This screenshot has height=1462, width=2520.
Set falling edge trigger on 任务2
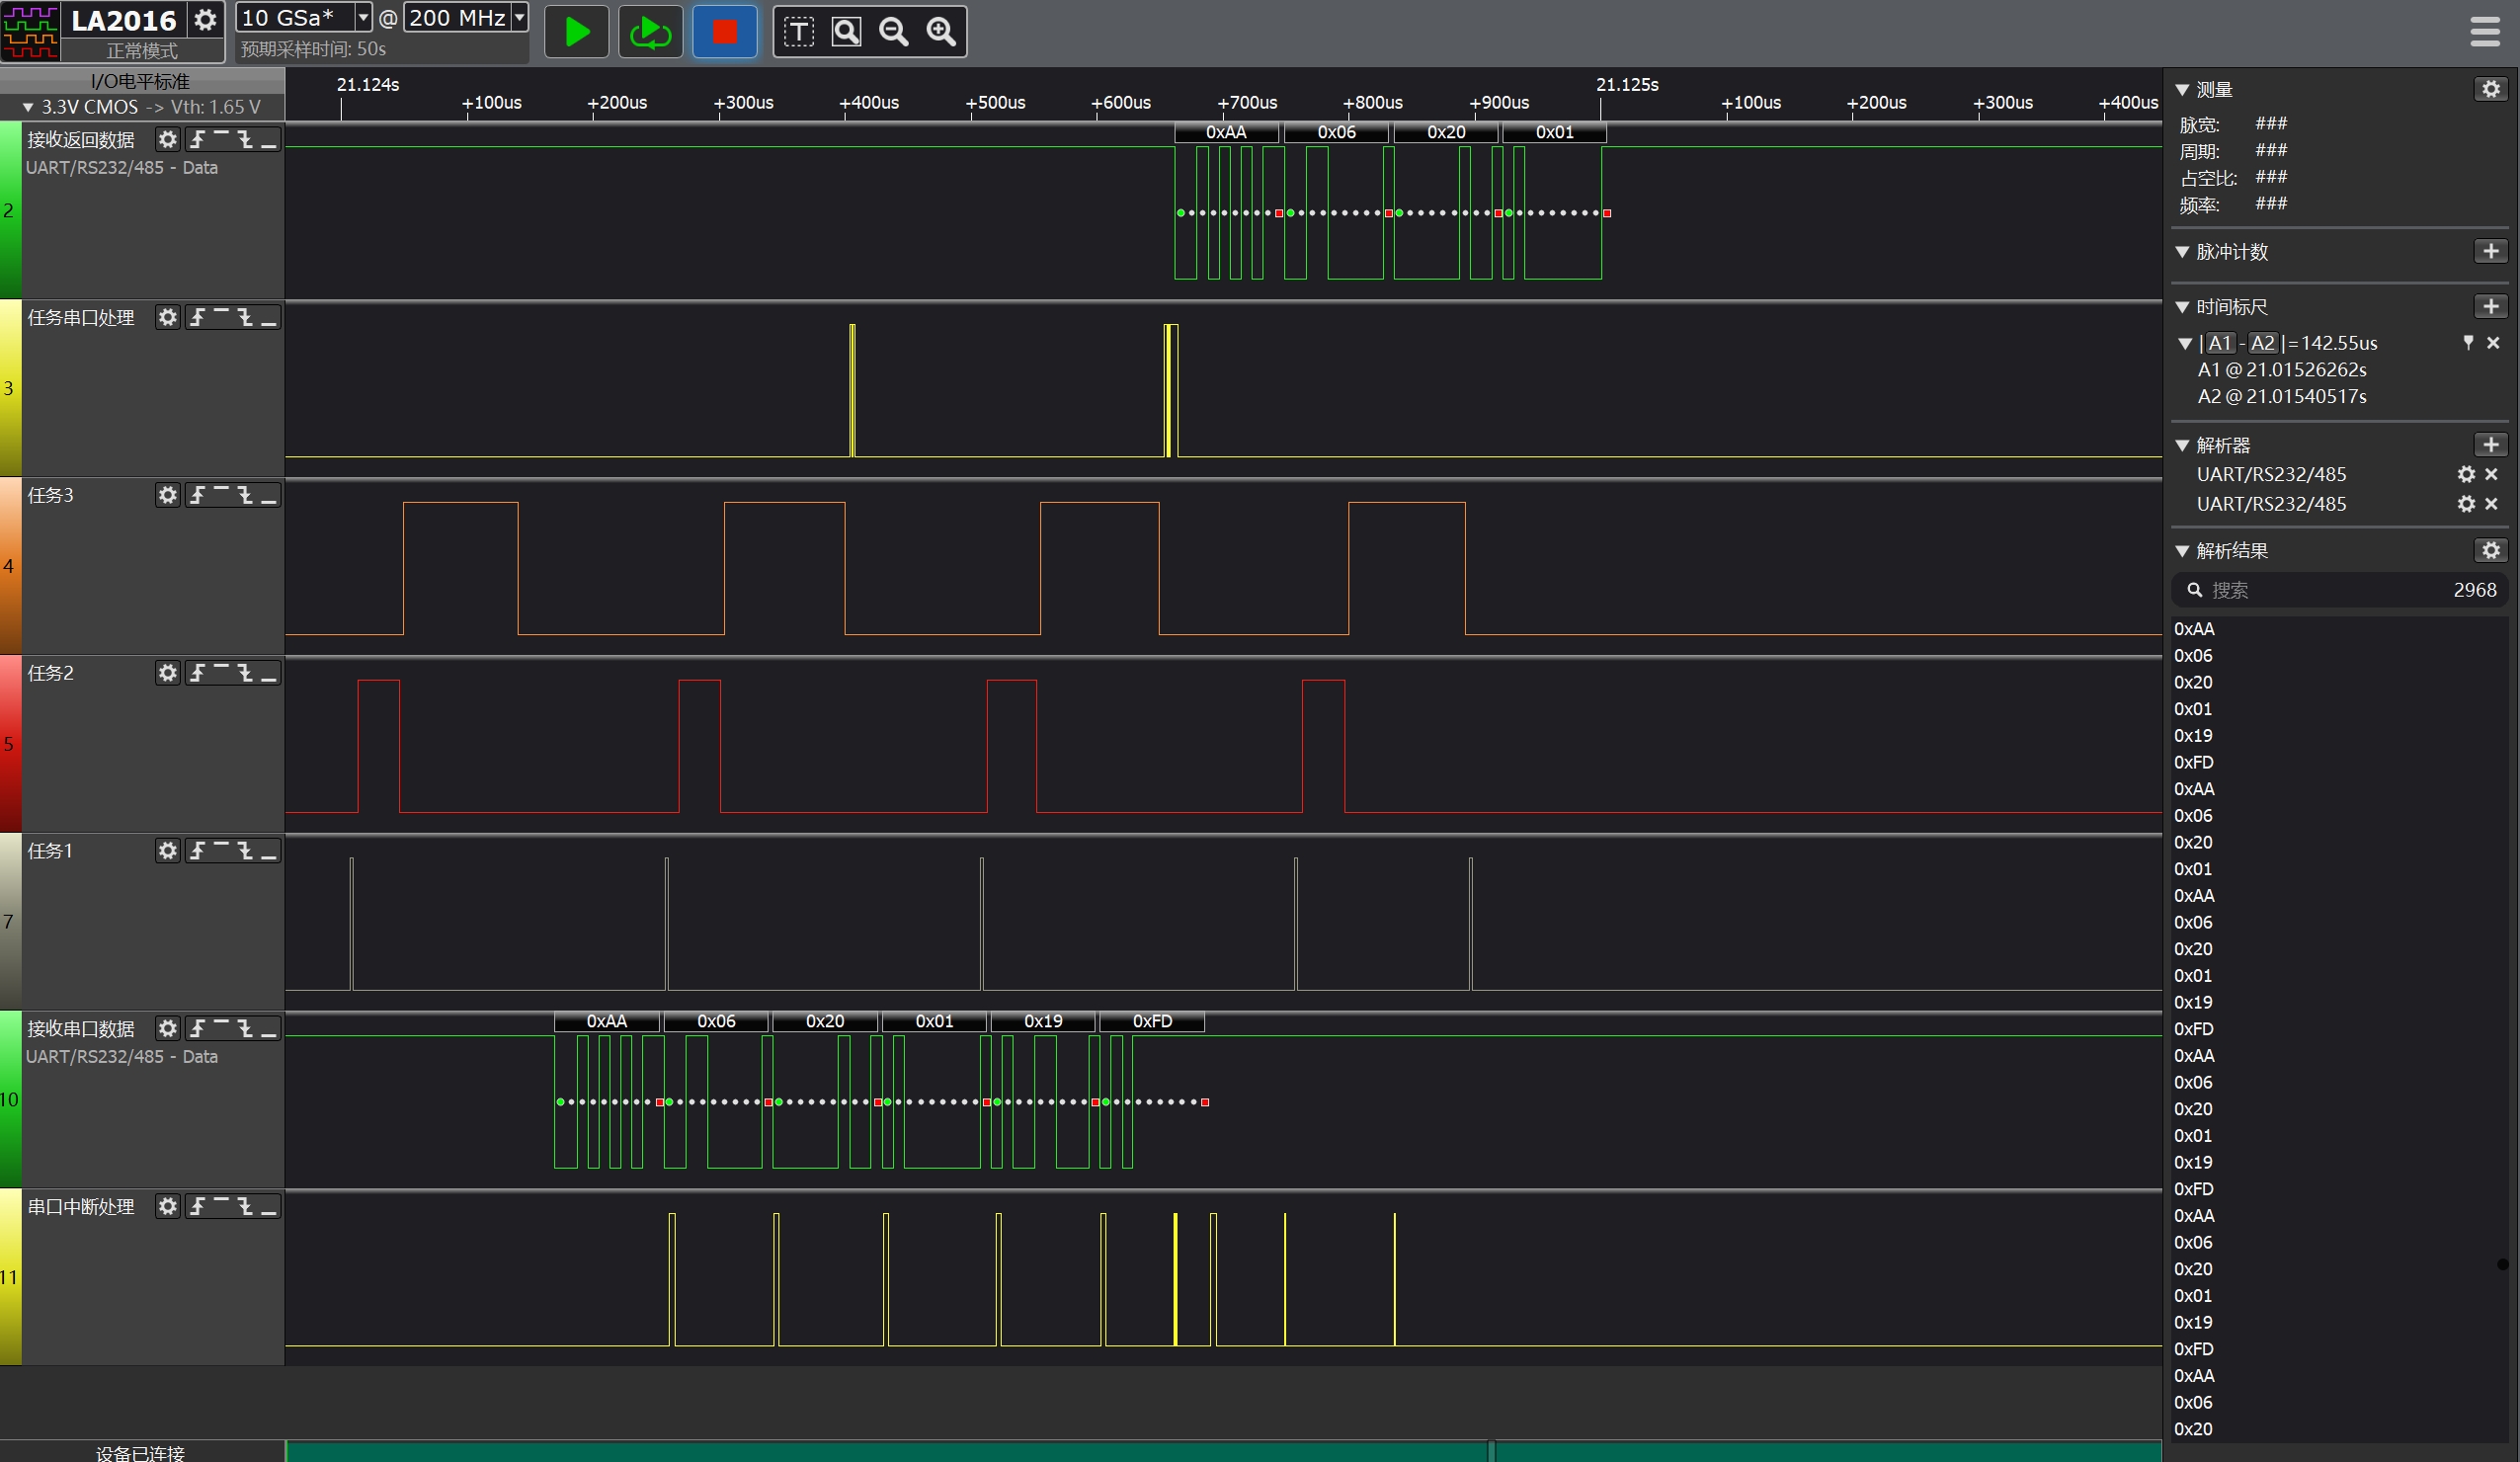(x=245, y=673)
